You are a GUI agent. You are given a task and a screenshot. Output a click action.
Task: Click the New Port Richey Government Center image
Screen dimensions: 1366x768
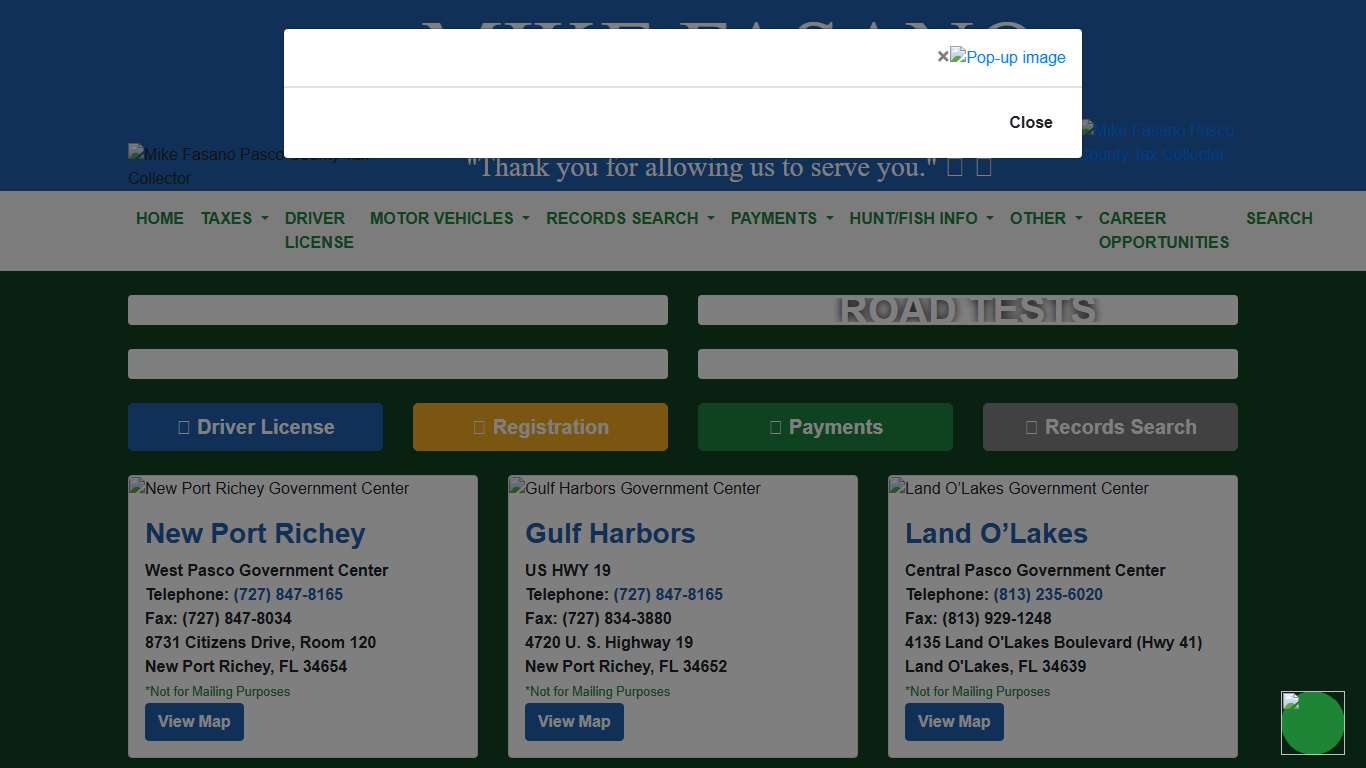coord(269,488)
